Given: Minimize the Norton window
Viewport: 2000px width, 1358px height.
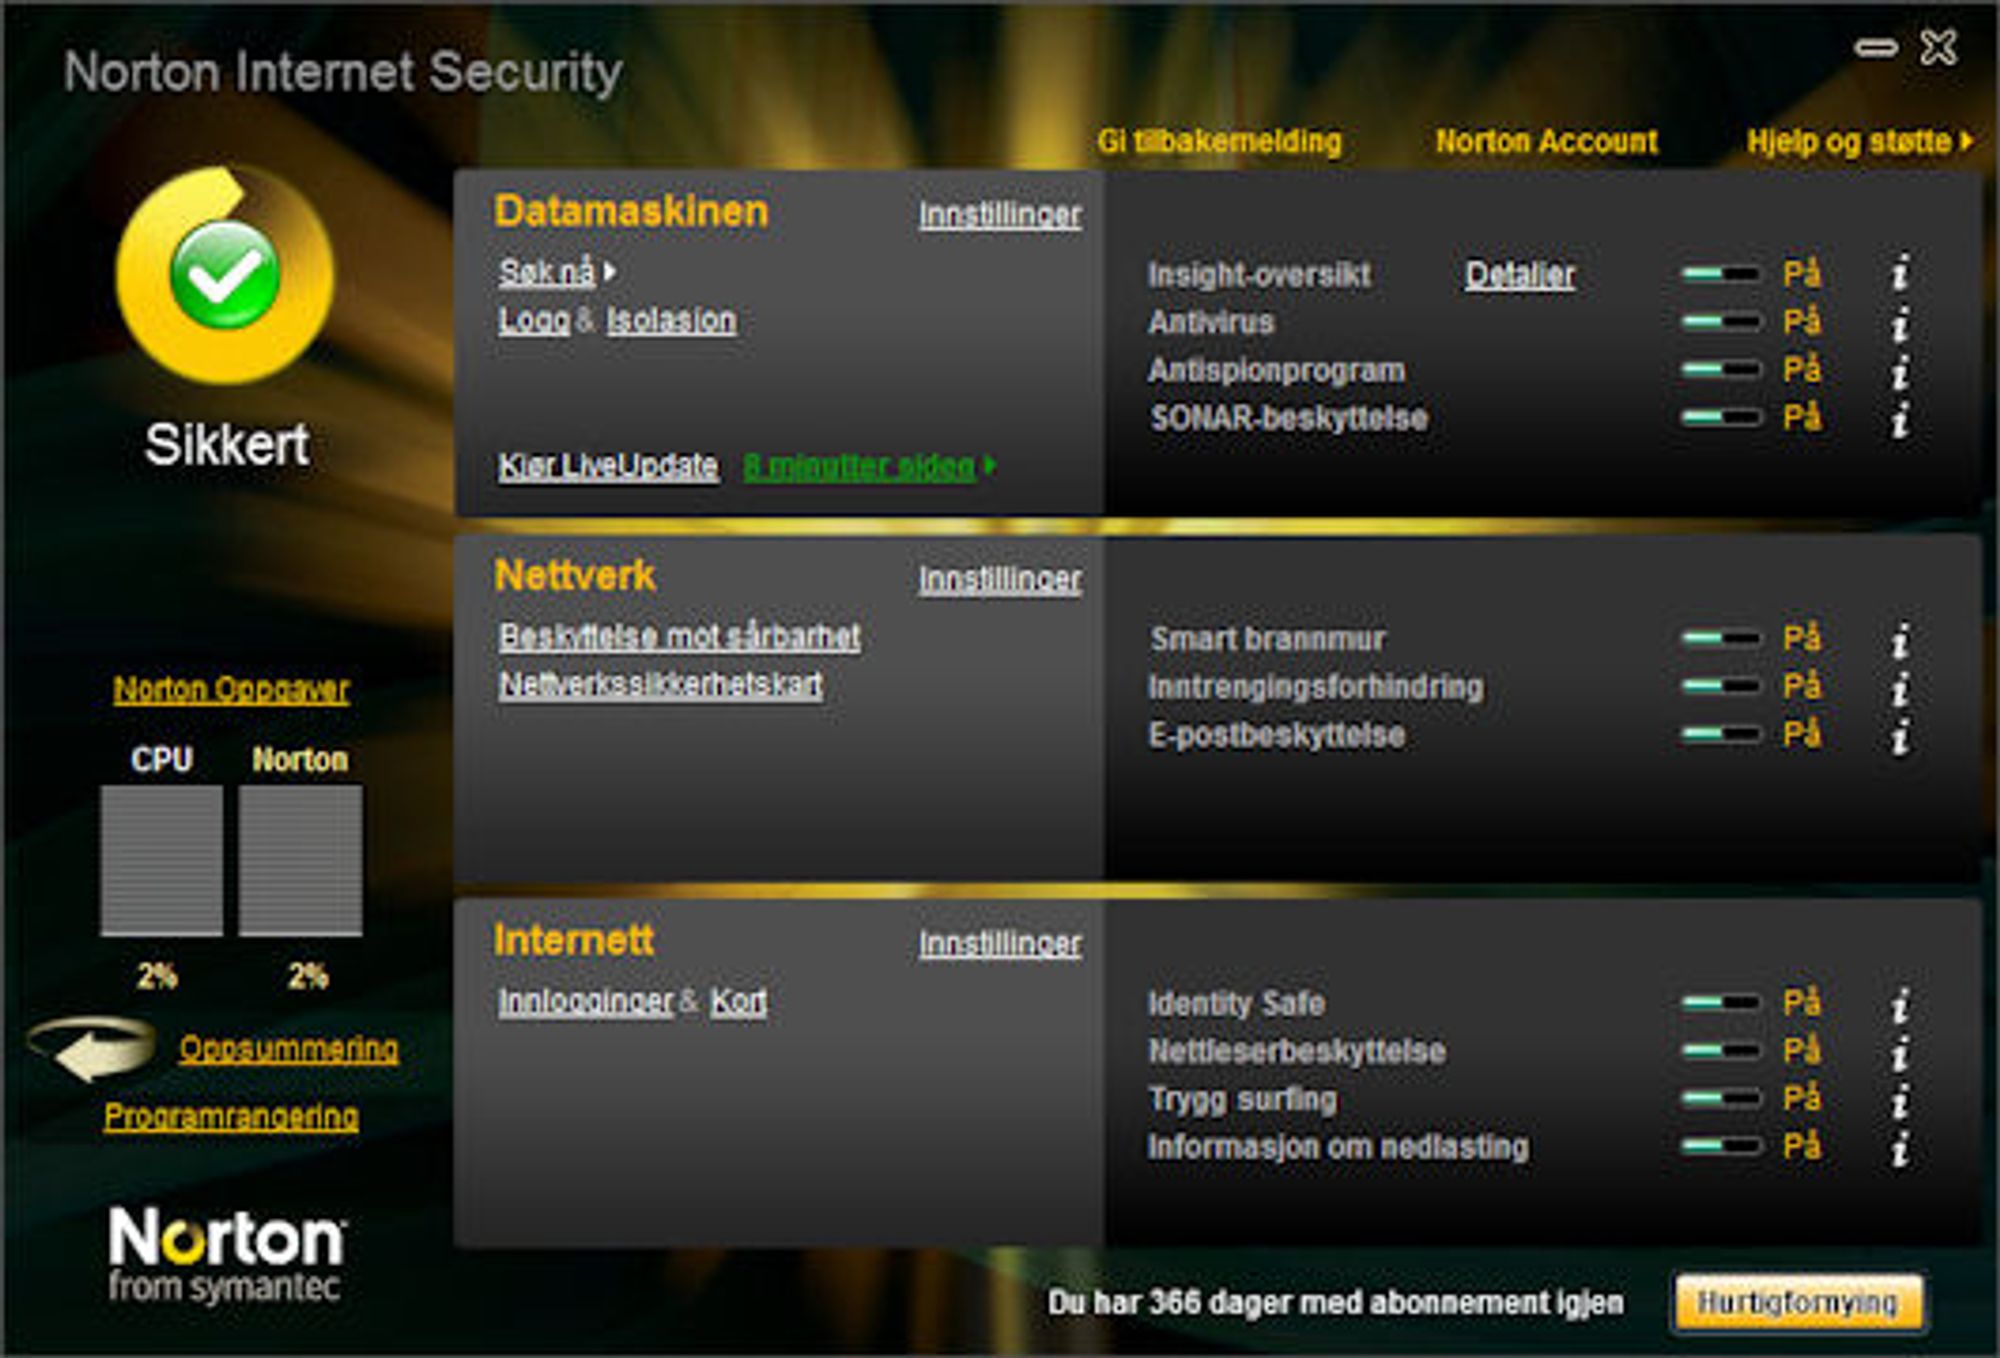Looking at the screenshot, I should point(1875,47).
